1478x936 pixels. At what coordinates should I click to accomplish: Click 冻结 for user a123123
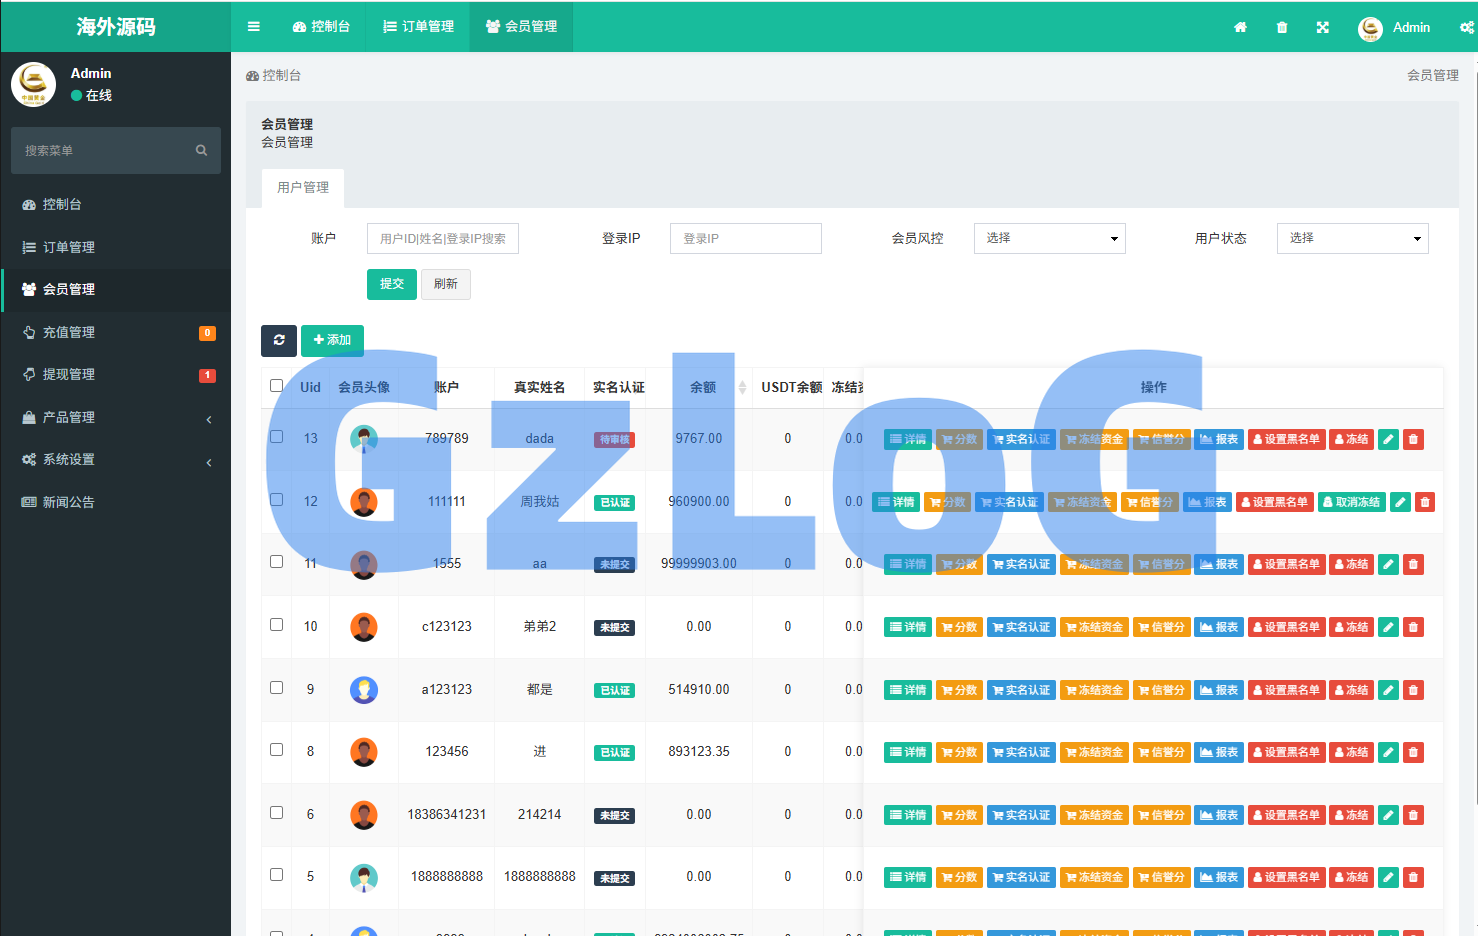1351,690
